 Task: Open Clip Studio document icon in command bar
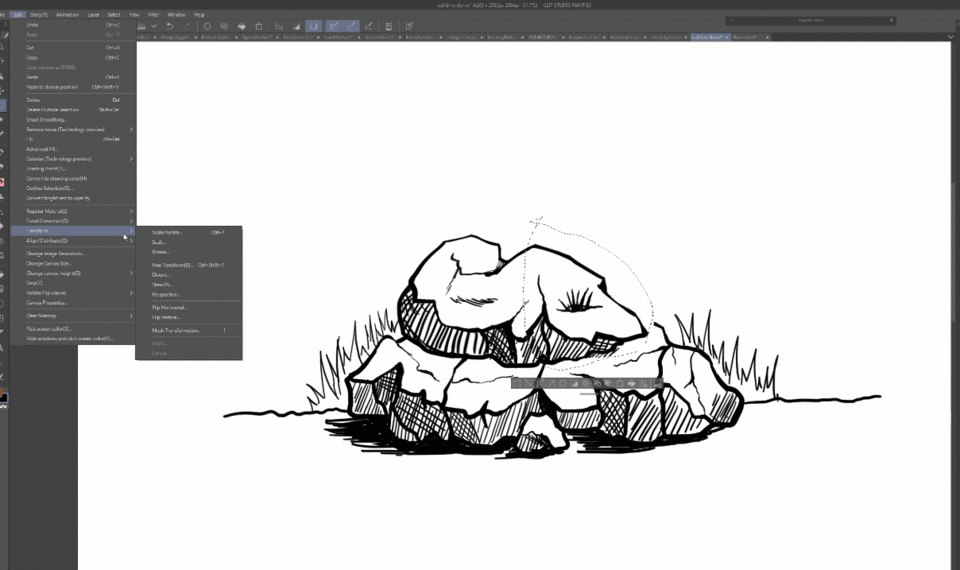[x=388, y=26]
